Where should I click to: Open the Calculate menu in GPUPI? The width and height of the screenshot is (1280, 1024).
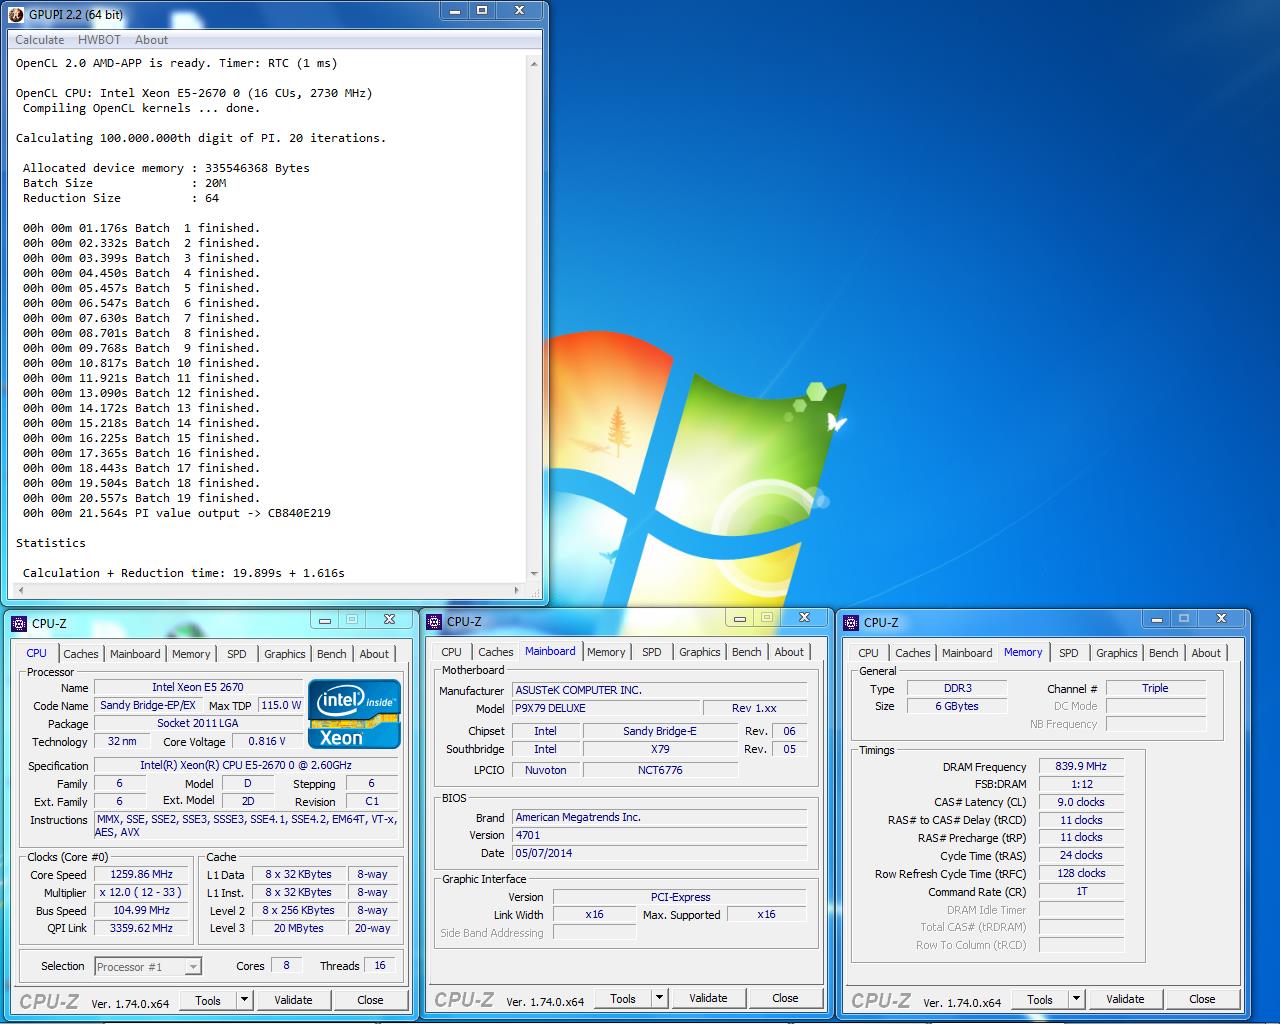40,40
